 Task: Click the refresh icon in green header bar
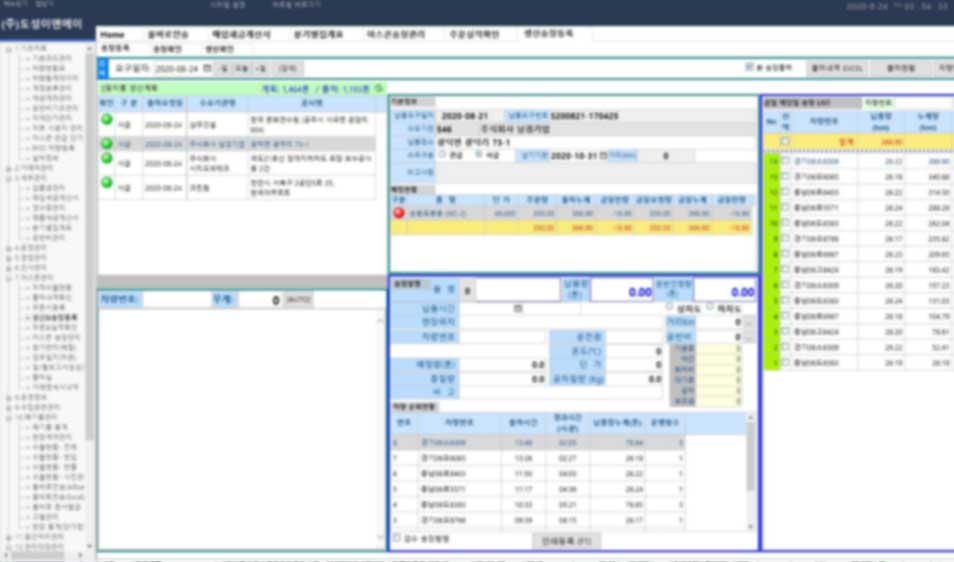click(379, 88)
